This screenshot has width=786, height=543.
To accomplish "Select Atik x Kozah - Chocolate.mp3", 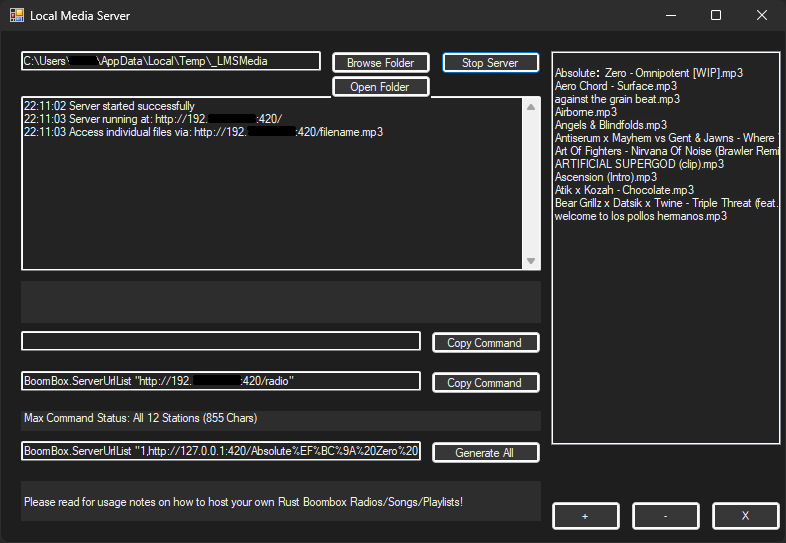I will pos(624,191).
